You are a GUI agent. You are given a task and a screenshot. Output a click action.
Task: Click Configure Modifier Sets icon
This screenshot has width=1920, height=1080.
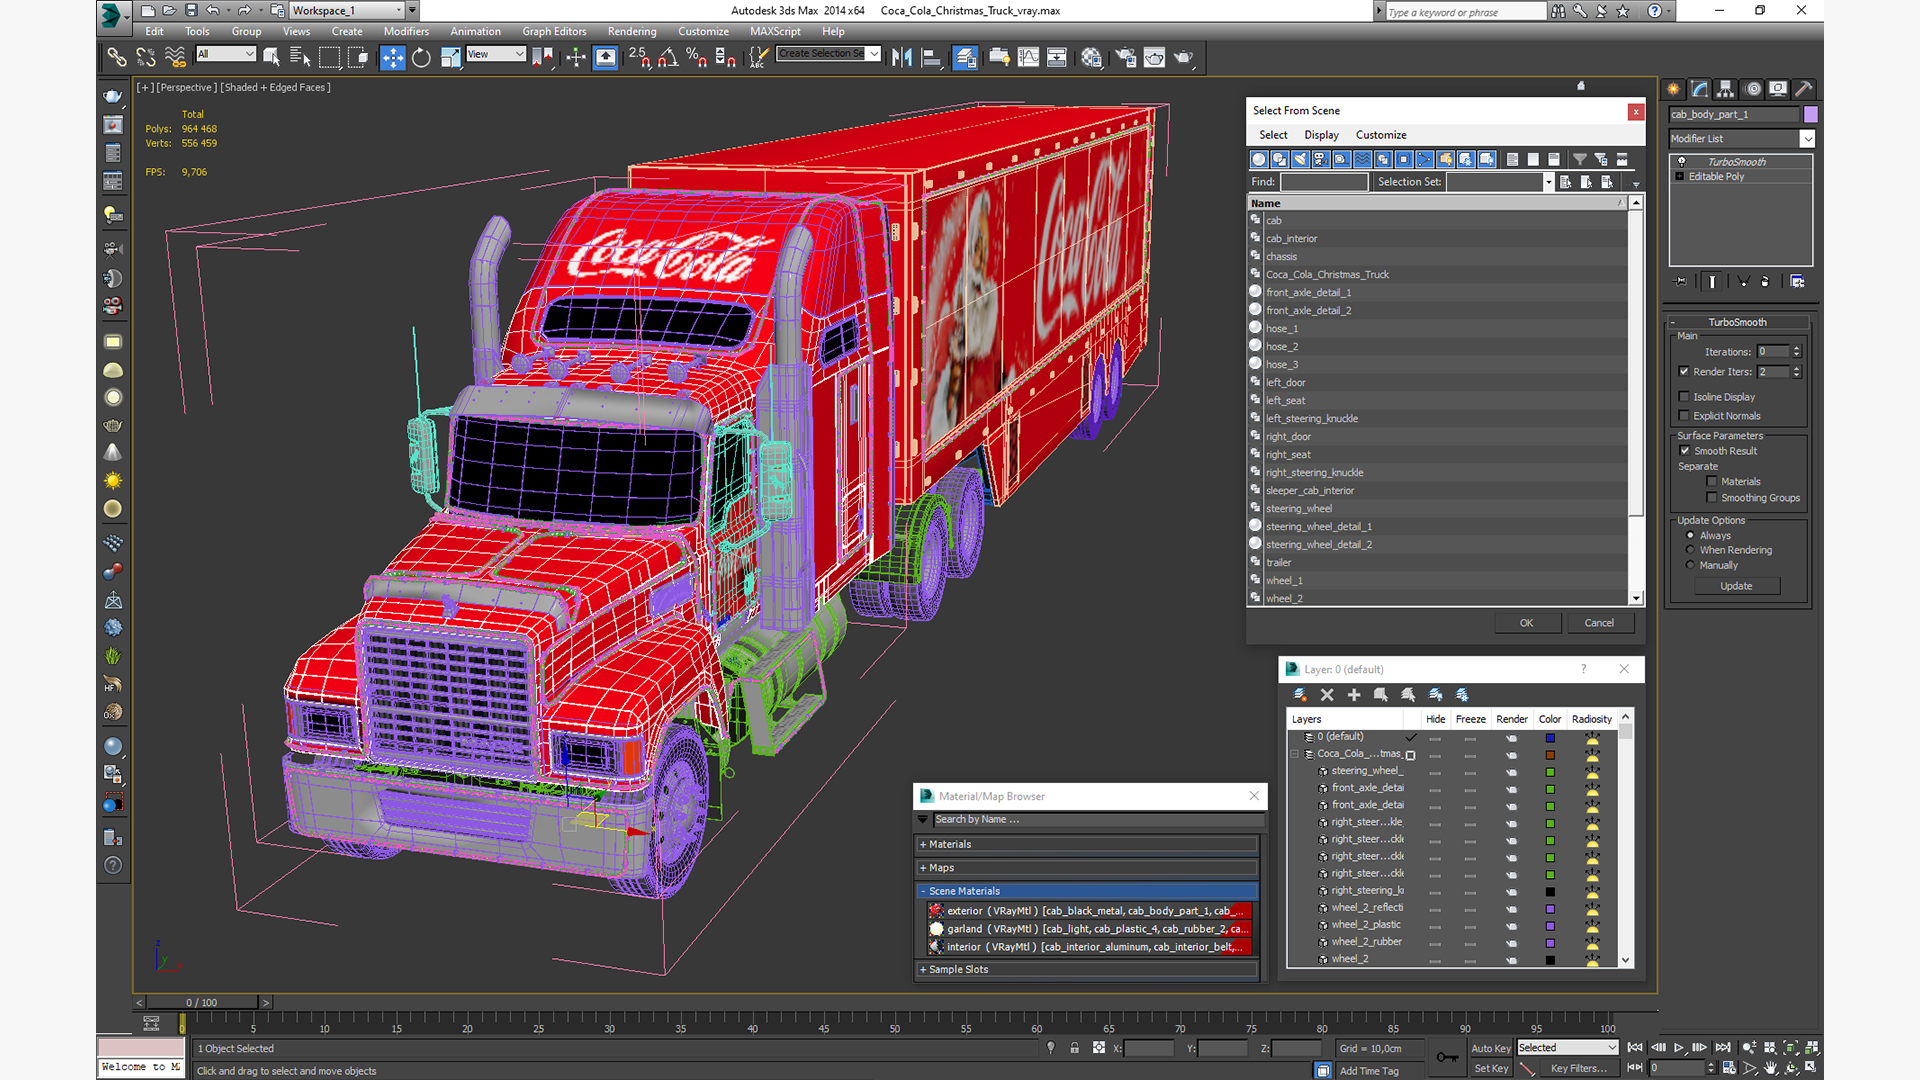(1797, 282)
